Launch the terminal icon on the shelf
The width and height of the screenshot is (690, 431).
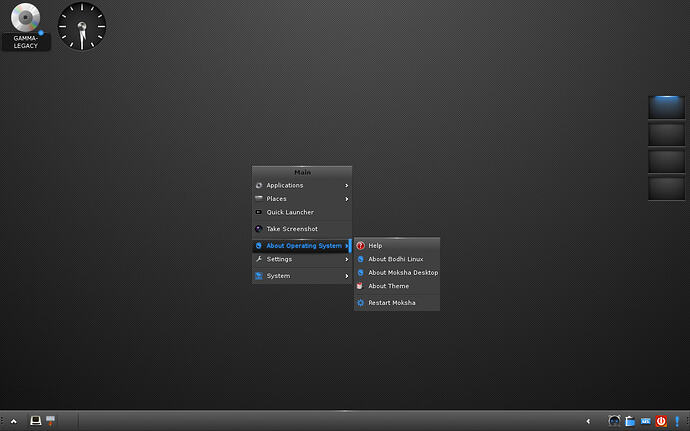[x=36, y=421]
